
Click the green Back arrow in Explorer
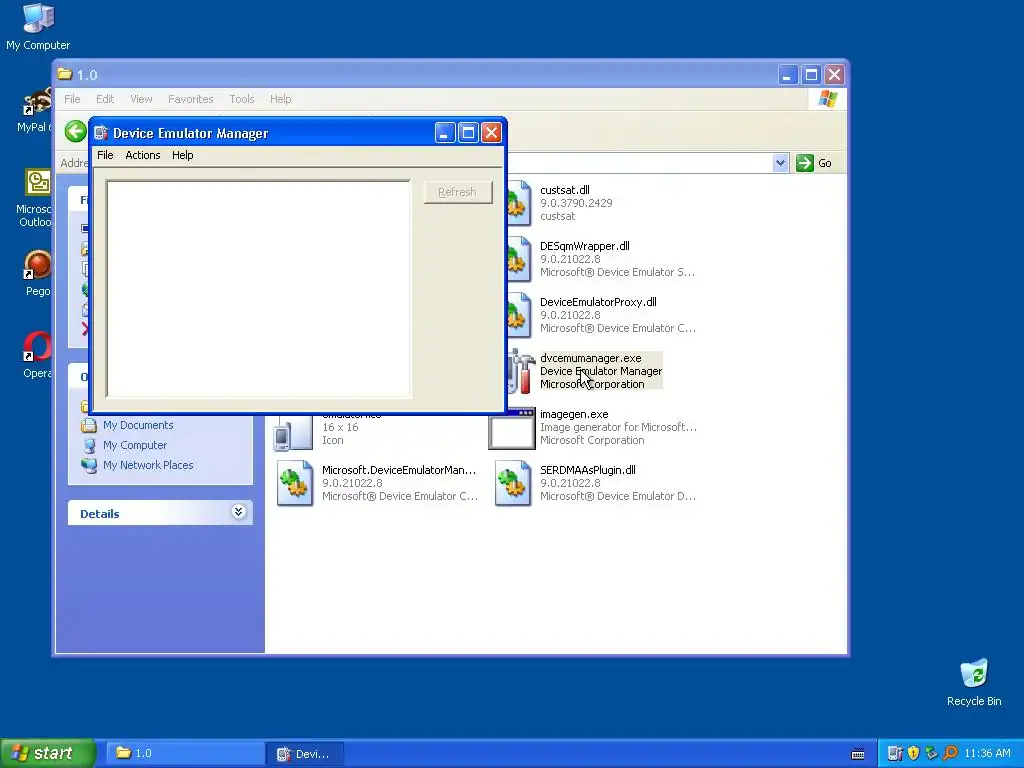coord(76,131)
